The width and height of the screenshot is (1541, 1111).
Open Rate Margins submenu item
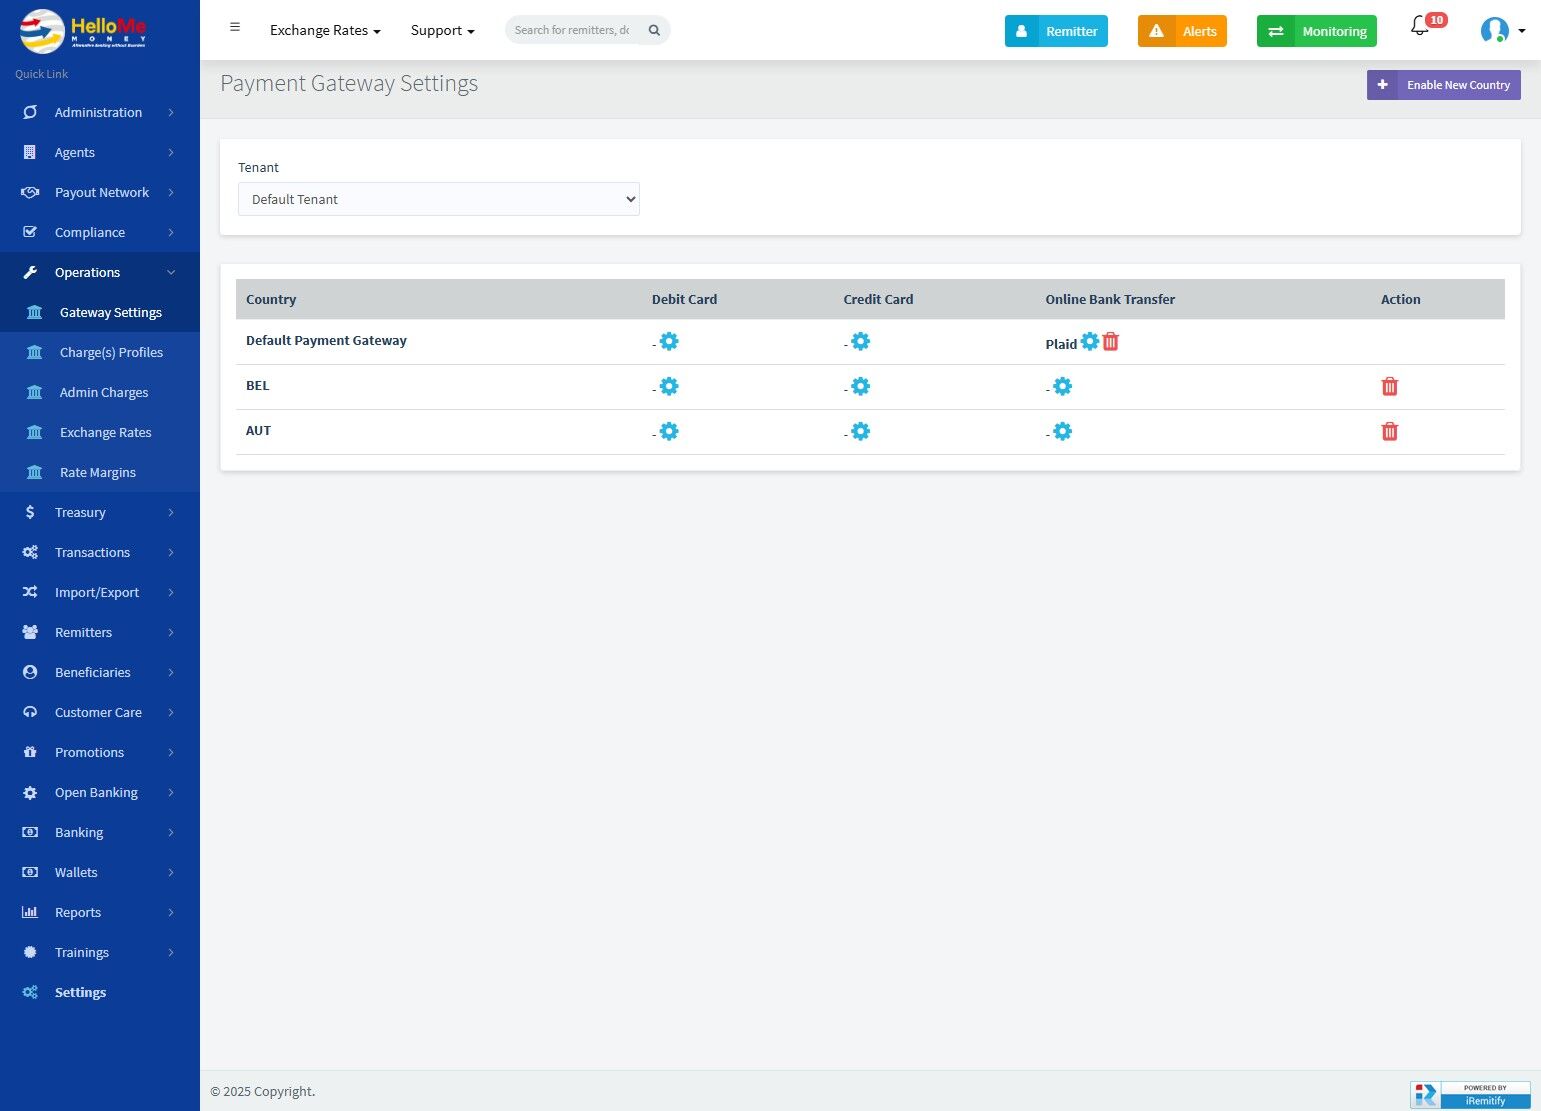click(x=100, y=472)
